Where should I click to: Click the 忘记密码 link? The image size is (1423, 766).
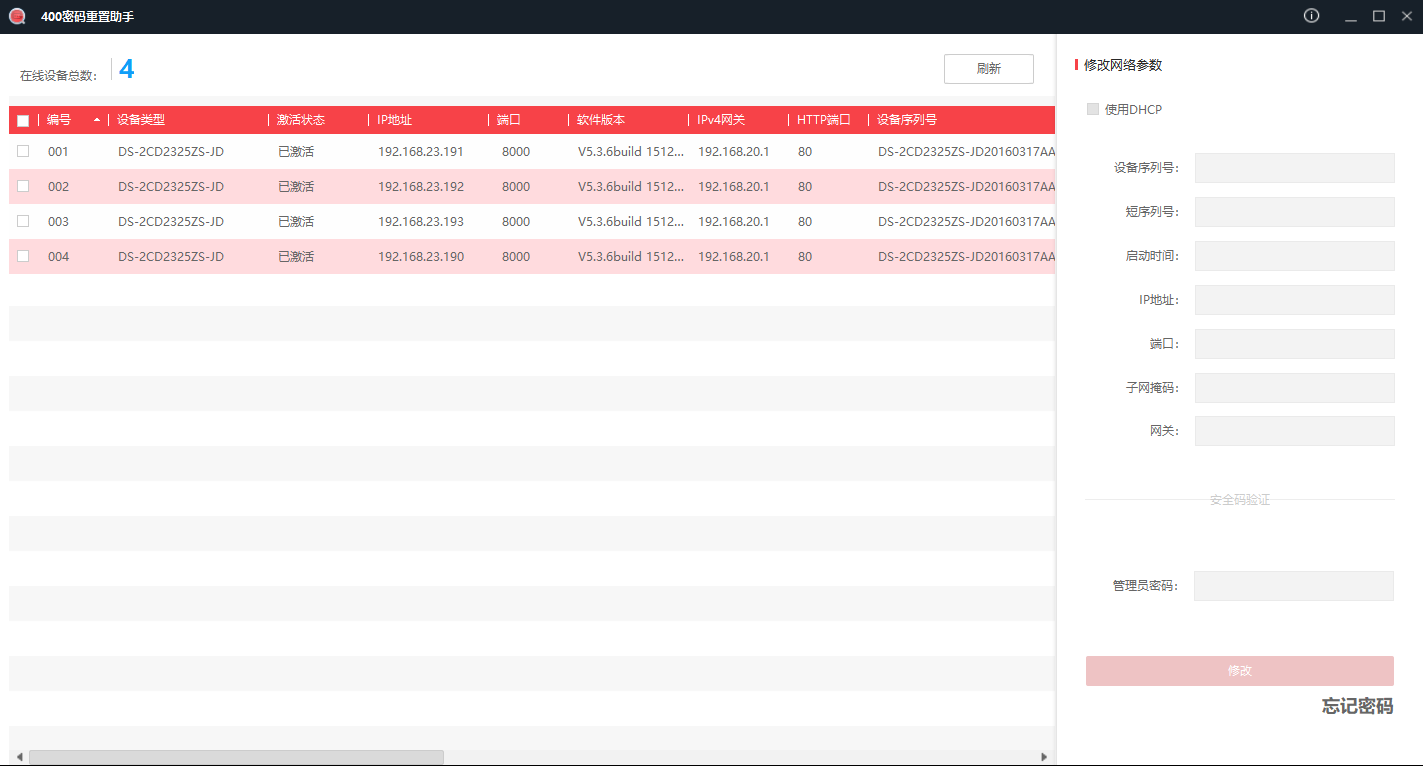coord(1357,706)
